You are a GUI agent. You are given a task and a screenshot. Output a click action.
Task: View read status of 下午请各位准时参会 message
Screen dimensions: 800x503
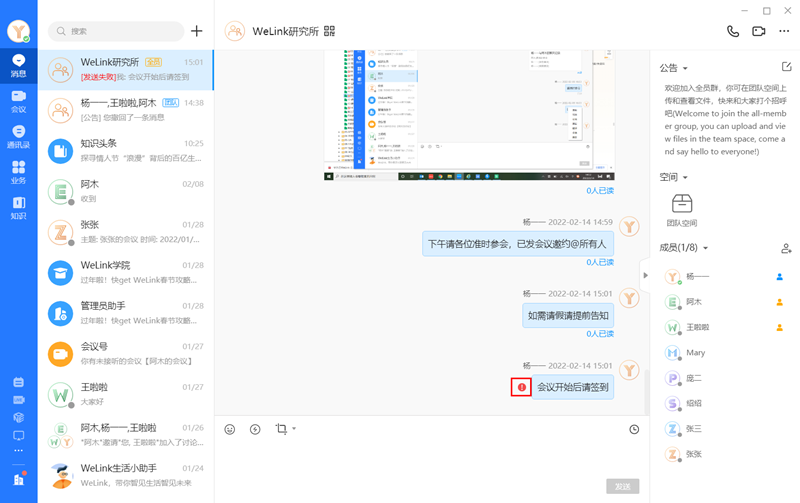[600, 262]
